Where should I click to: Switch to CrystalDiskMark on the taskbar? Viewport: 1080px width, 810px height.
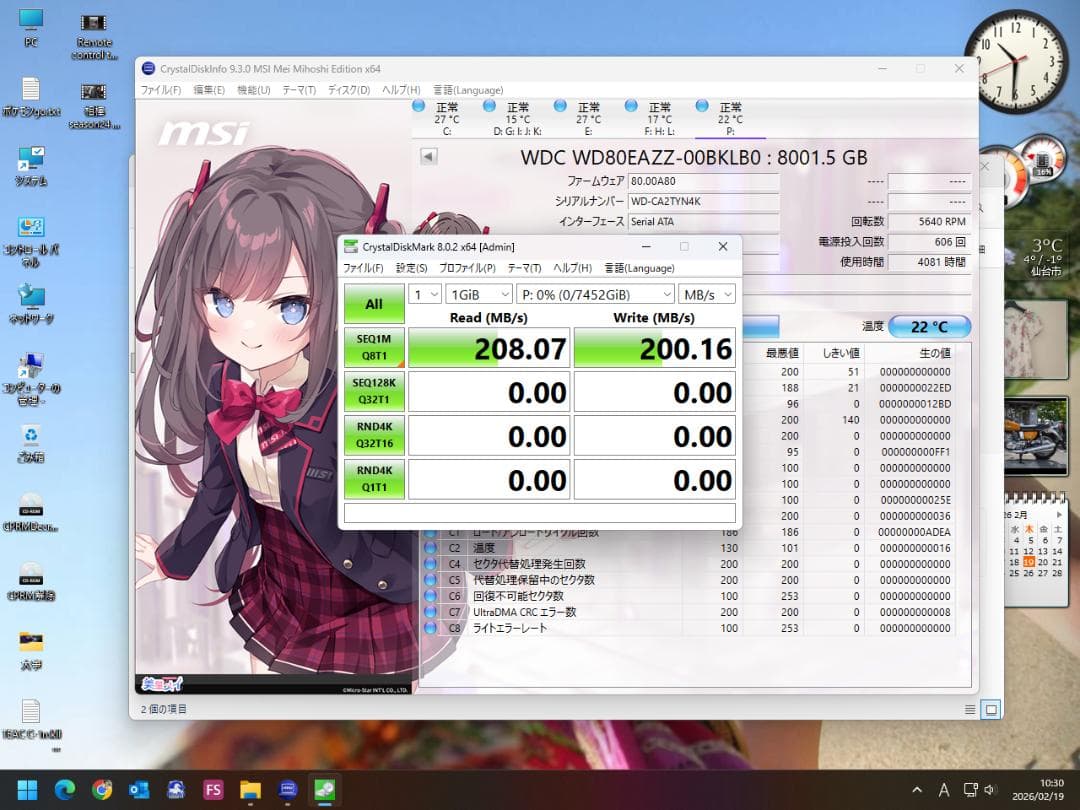pyautogui.click(x=324, y=789)
